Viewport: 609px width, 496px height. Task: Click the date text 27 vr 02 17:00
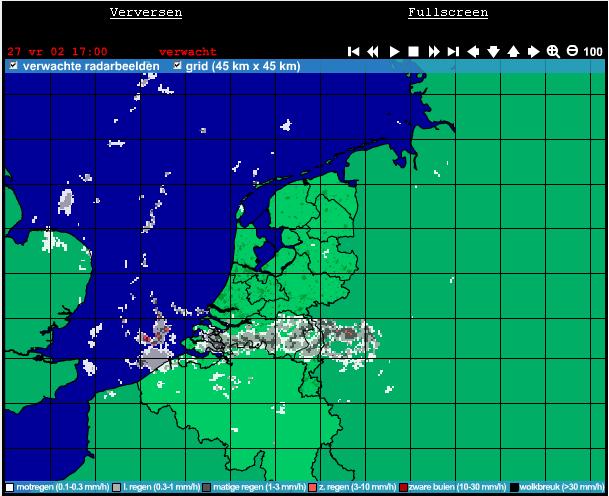pos(57,52)
